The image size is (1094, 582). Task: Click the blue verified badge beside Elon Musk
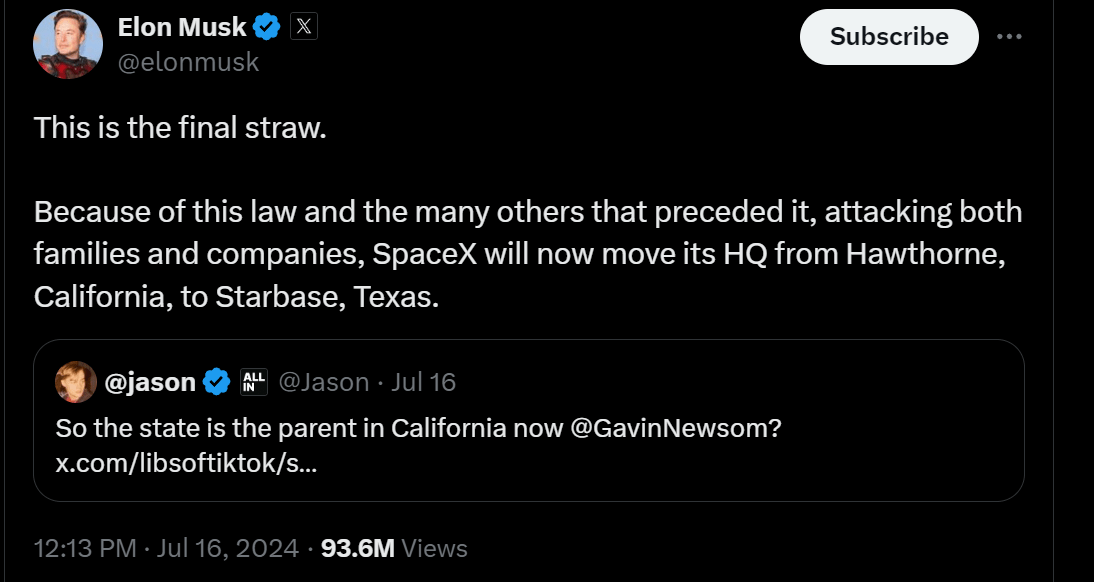pos(267,29)
